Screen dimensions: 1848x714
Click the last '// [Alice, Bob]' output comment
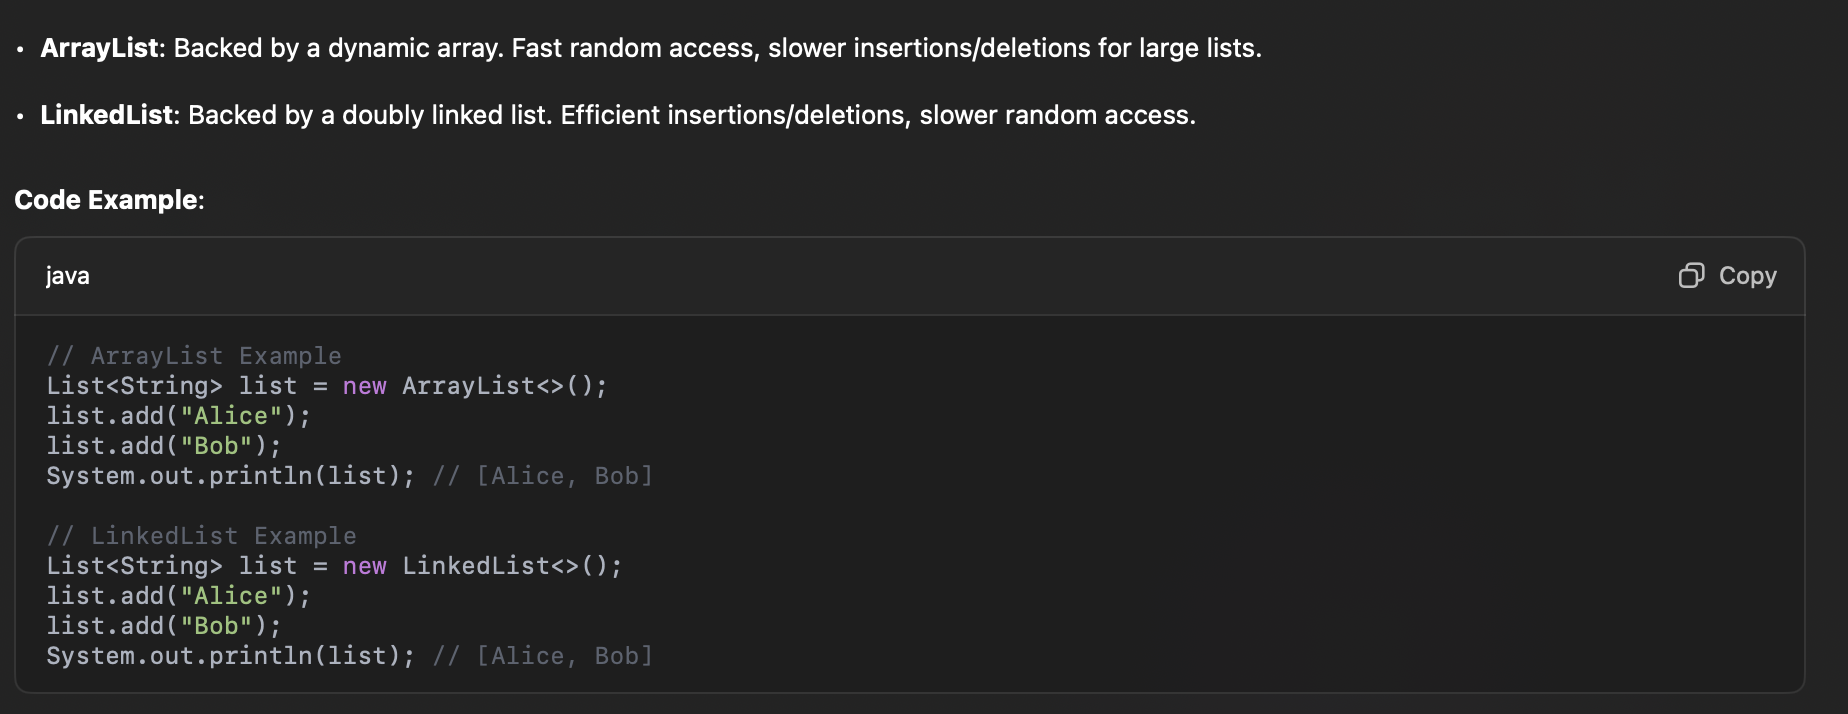tap(543, 656)
